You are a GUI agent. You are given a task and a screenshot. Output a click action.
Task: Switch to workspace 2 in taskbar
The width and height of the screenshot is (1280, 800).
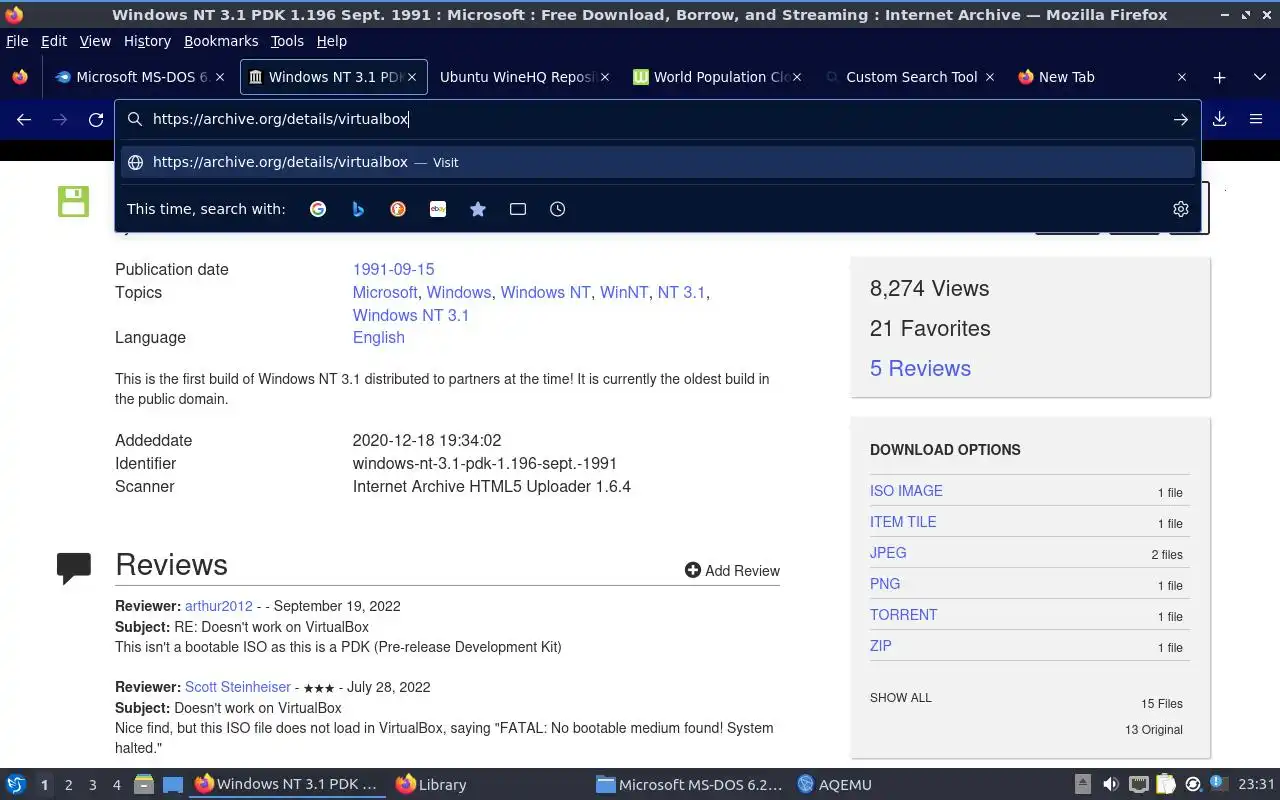pos(68,785)
